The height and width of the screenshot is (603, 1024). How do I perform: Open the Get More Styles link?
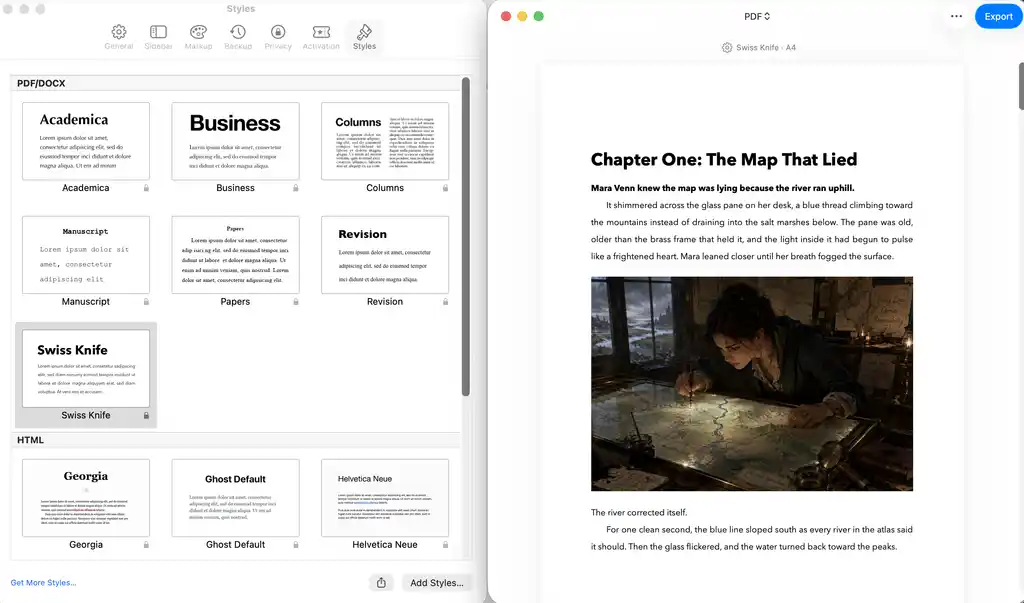[43, 583]
